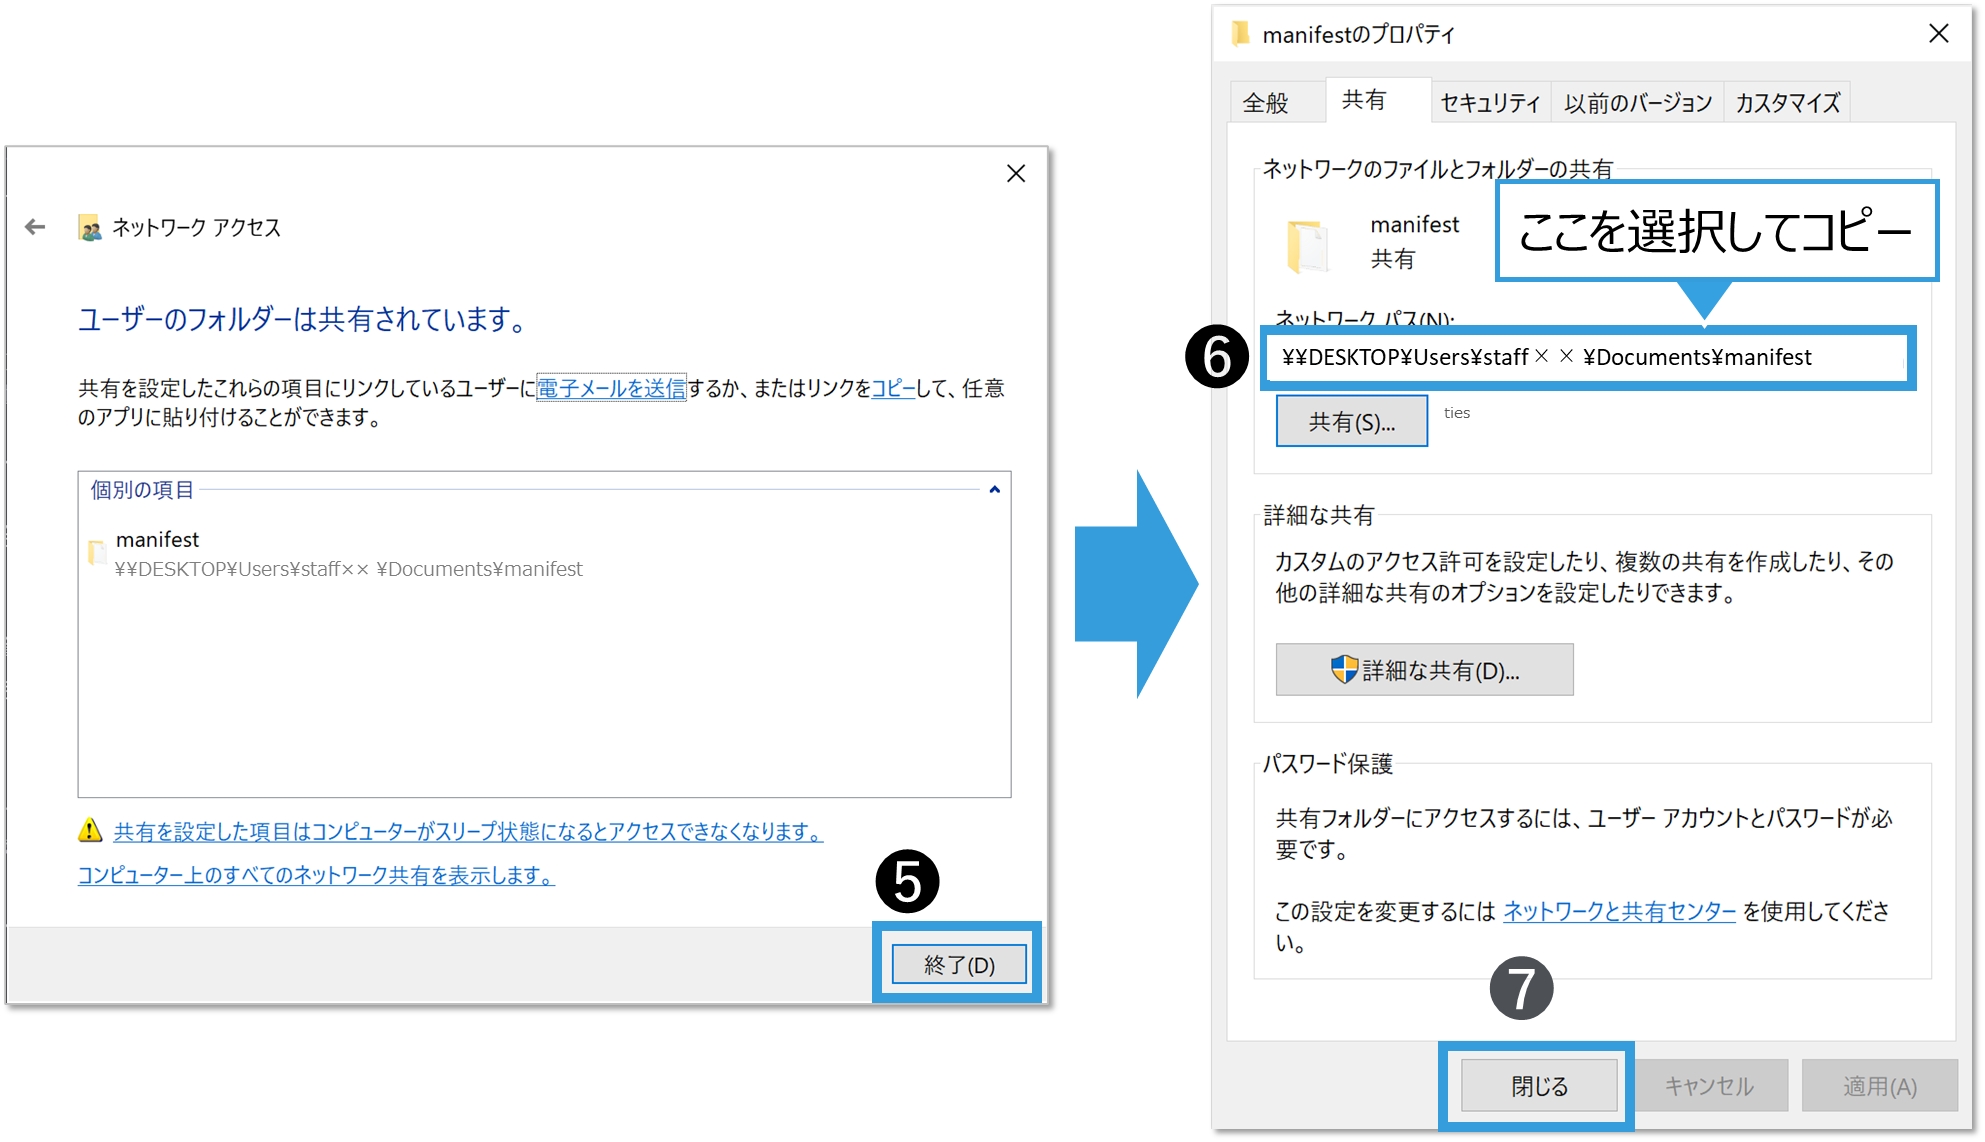Click the yellow warning triangle icon
1985x1142 pixels.
90,830
